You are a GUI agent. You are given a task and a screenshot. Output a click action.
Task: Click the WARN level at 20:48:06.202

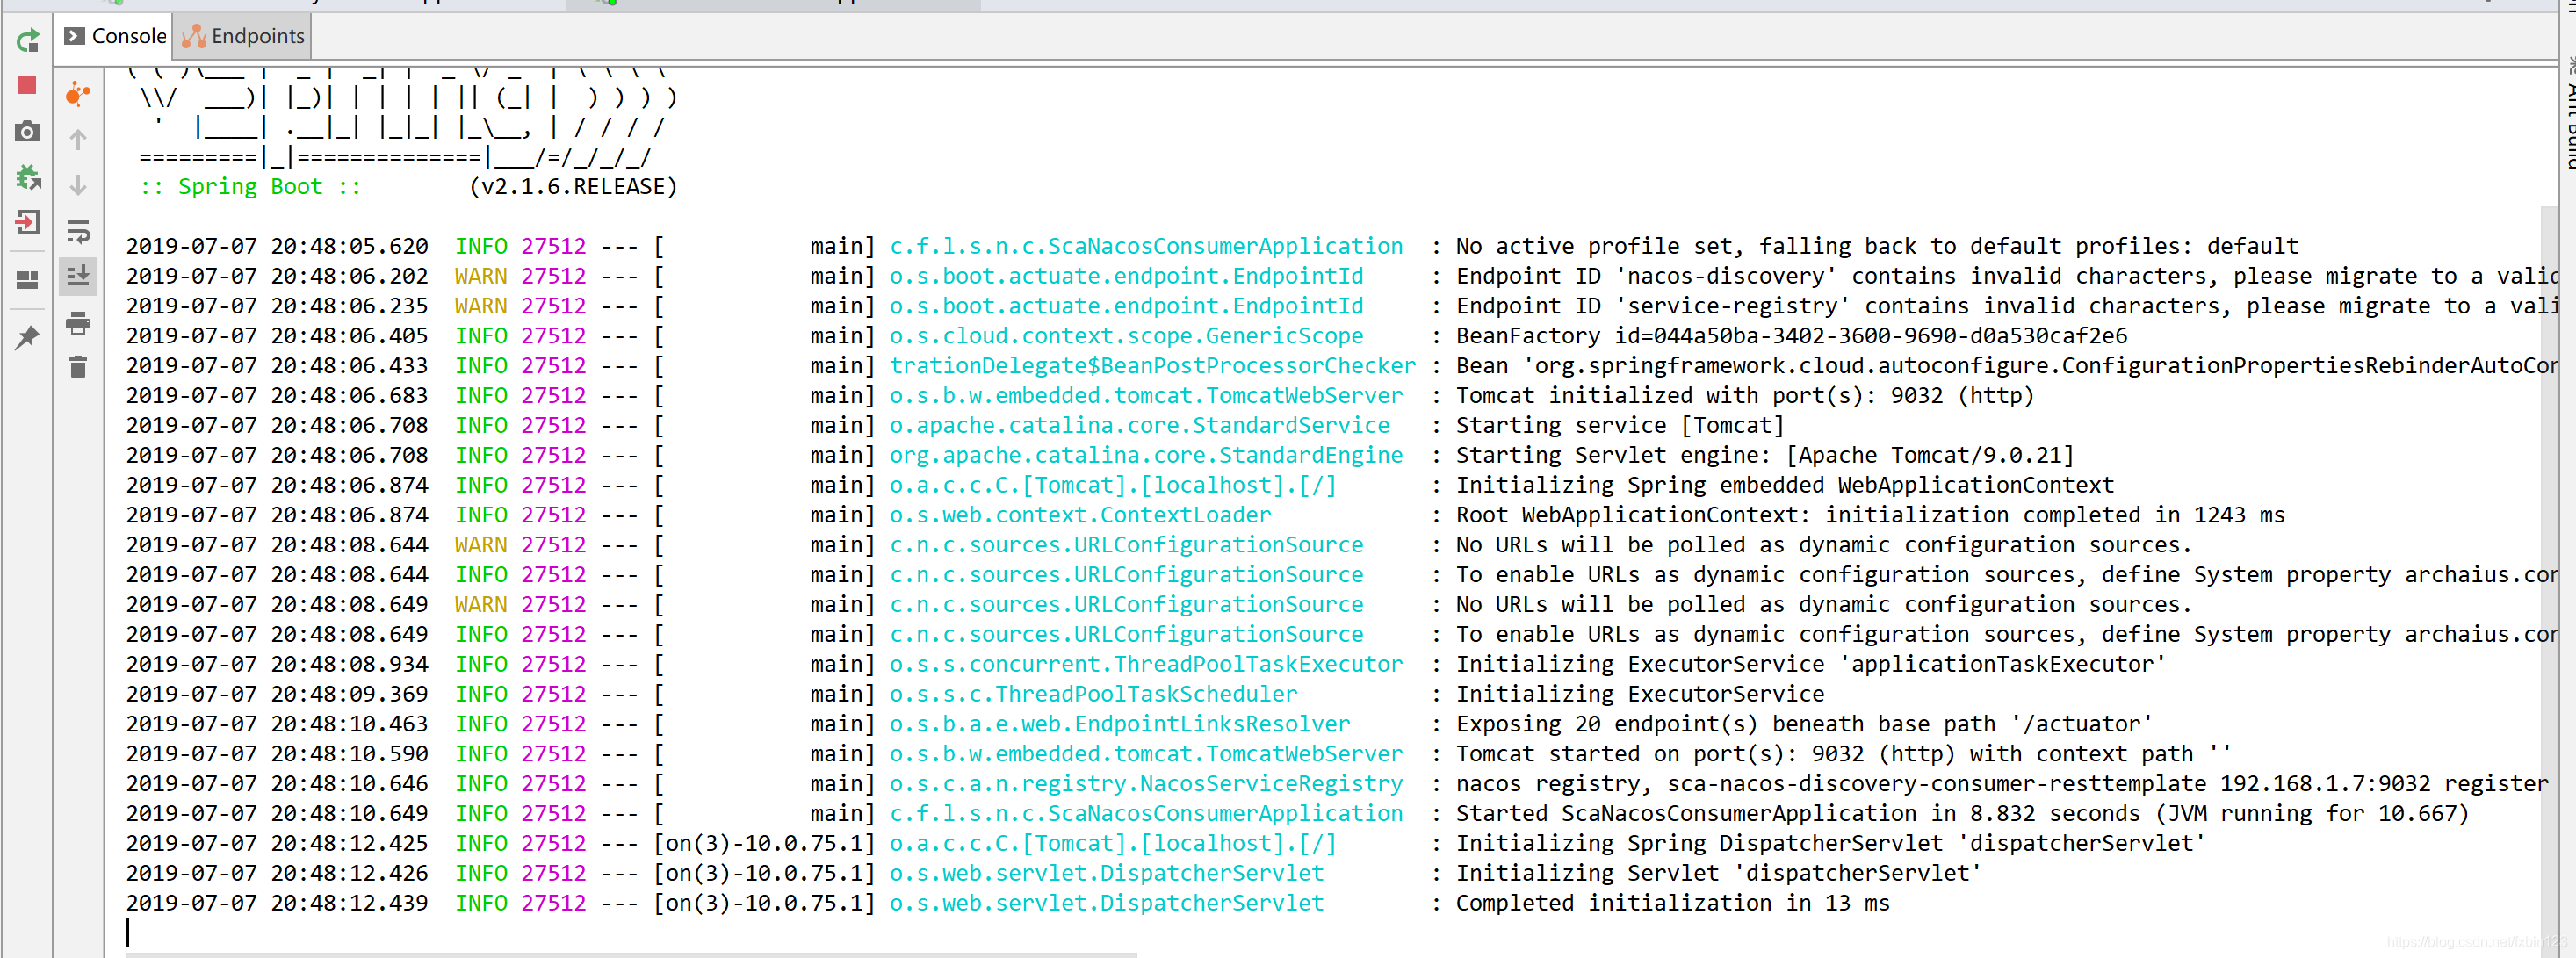[x=481, y=276]
